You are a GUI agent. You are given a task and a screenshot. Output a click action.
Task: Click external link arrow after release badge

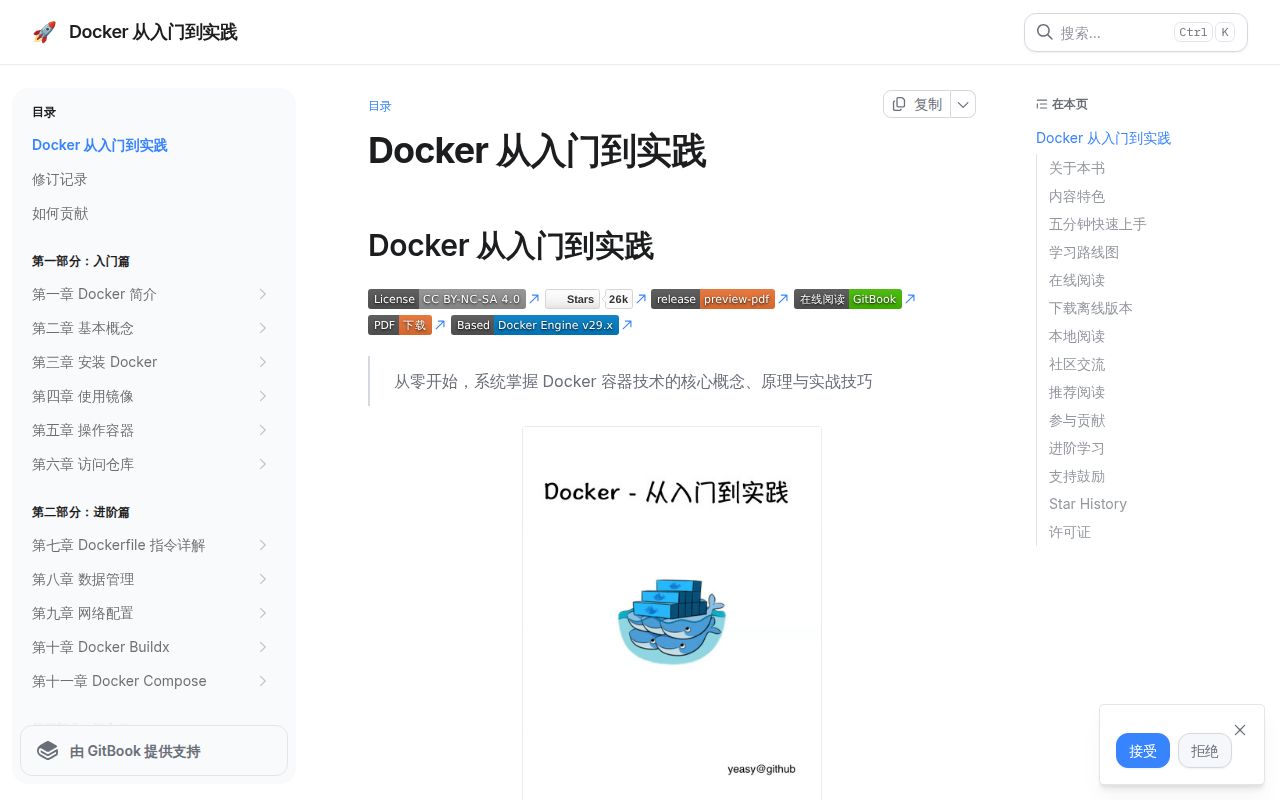783,298
